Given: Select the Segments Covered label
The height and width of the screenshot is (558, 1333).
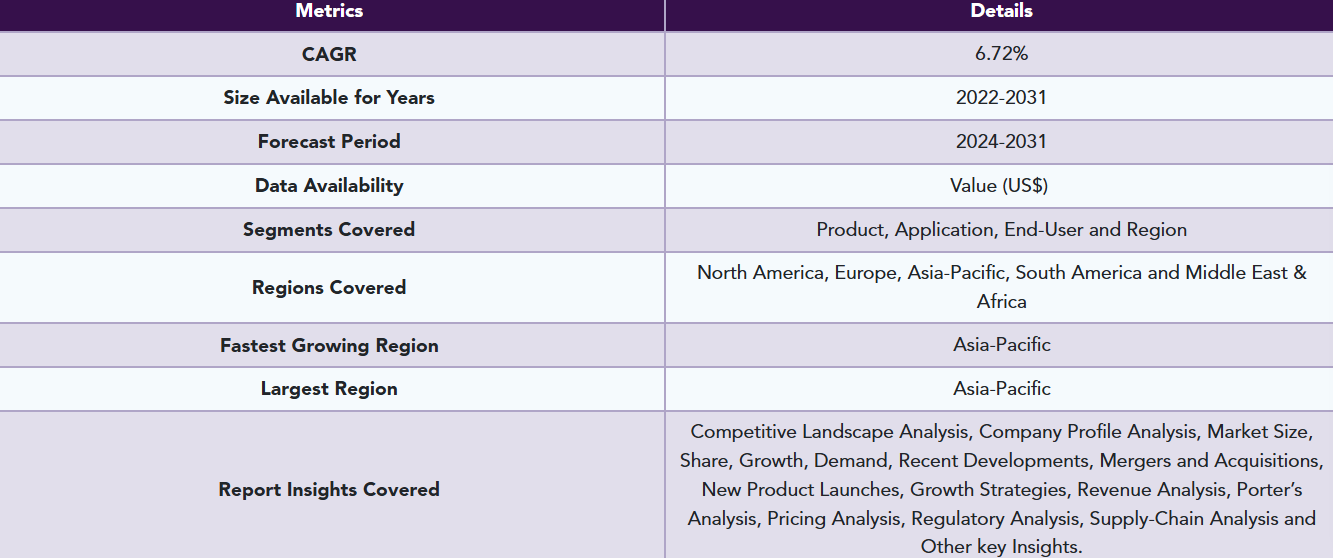Looking at the screenshot, I should 329,230.
